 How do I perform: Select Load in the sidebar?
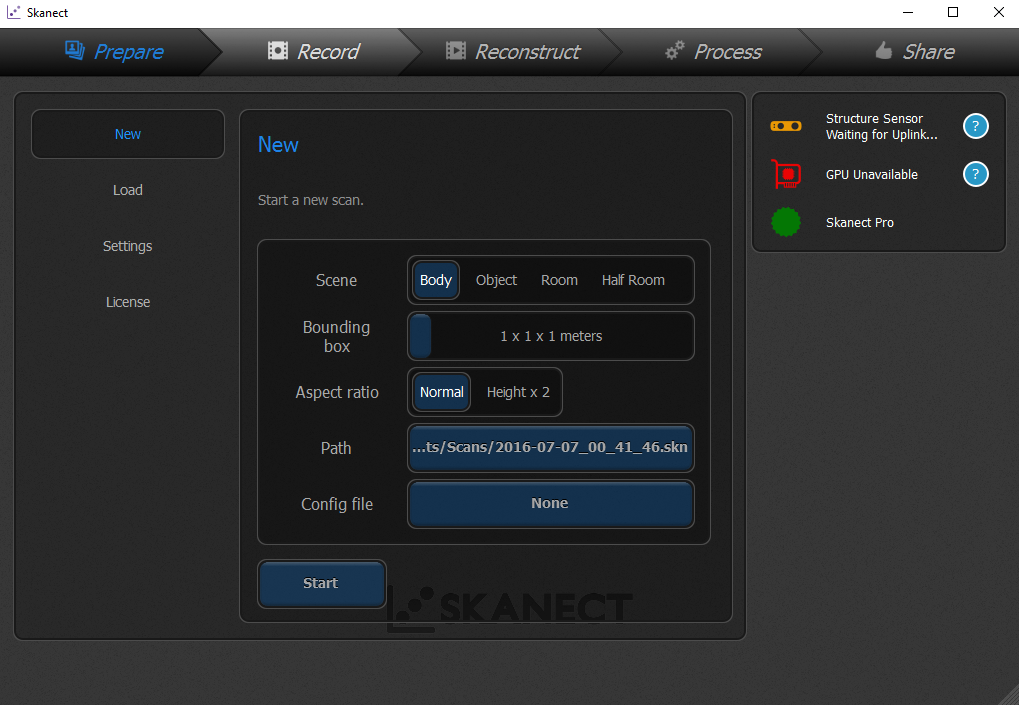tap(128, 190)
